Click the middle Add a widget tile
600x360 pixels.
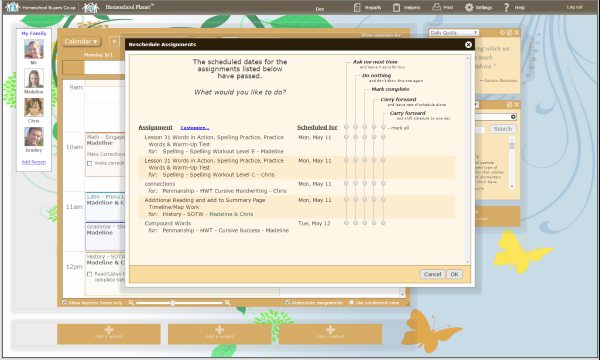pos(220,334)
